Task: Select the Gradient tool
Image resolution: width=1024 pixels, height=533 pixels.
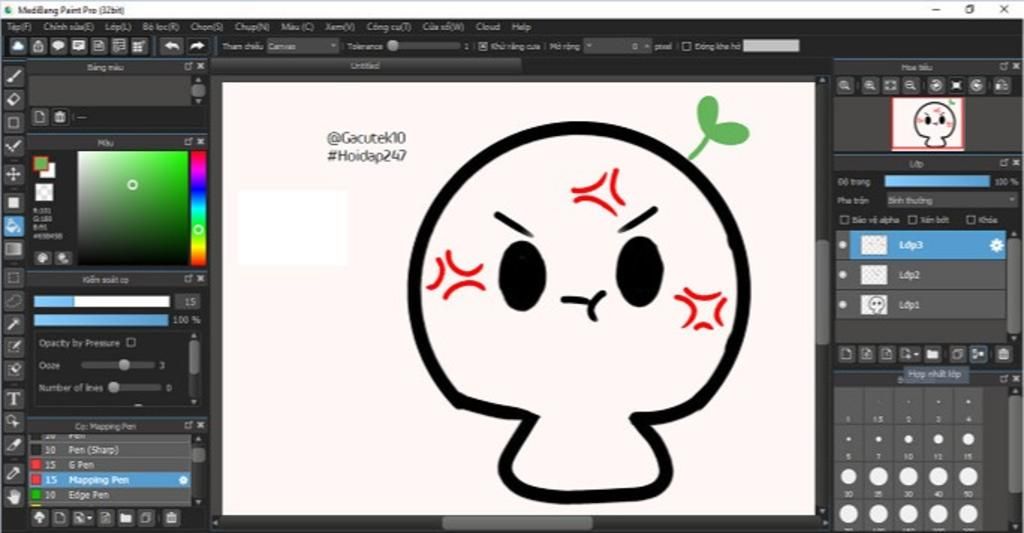Action: [x=14, y=250]
